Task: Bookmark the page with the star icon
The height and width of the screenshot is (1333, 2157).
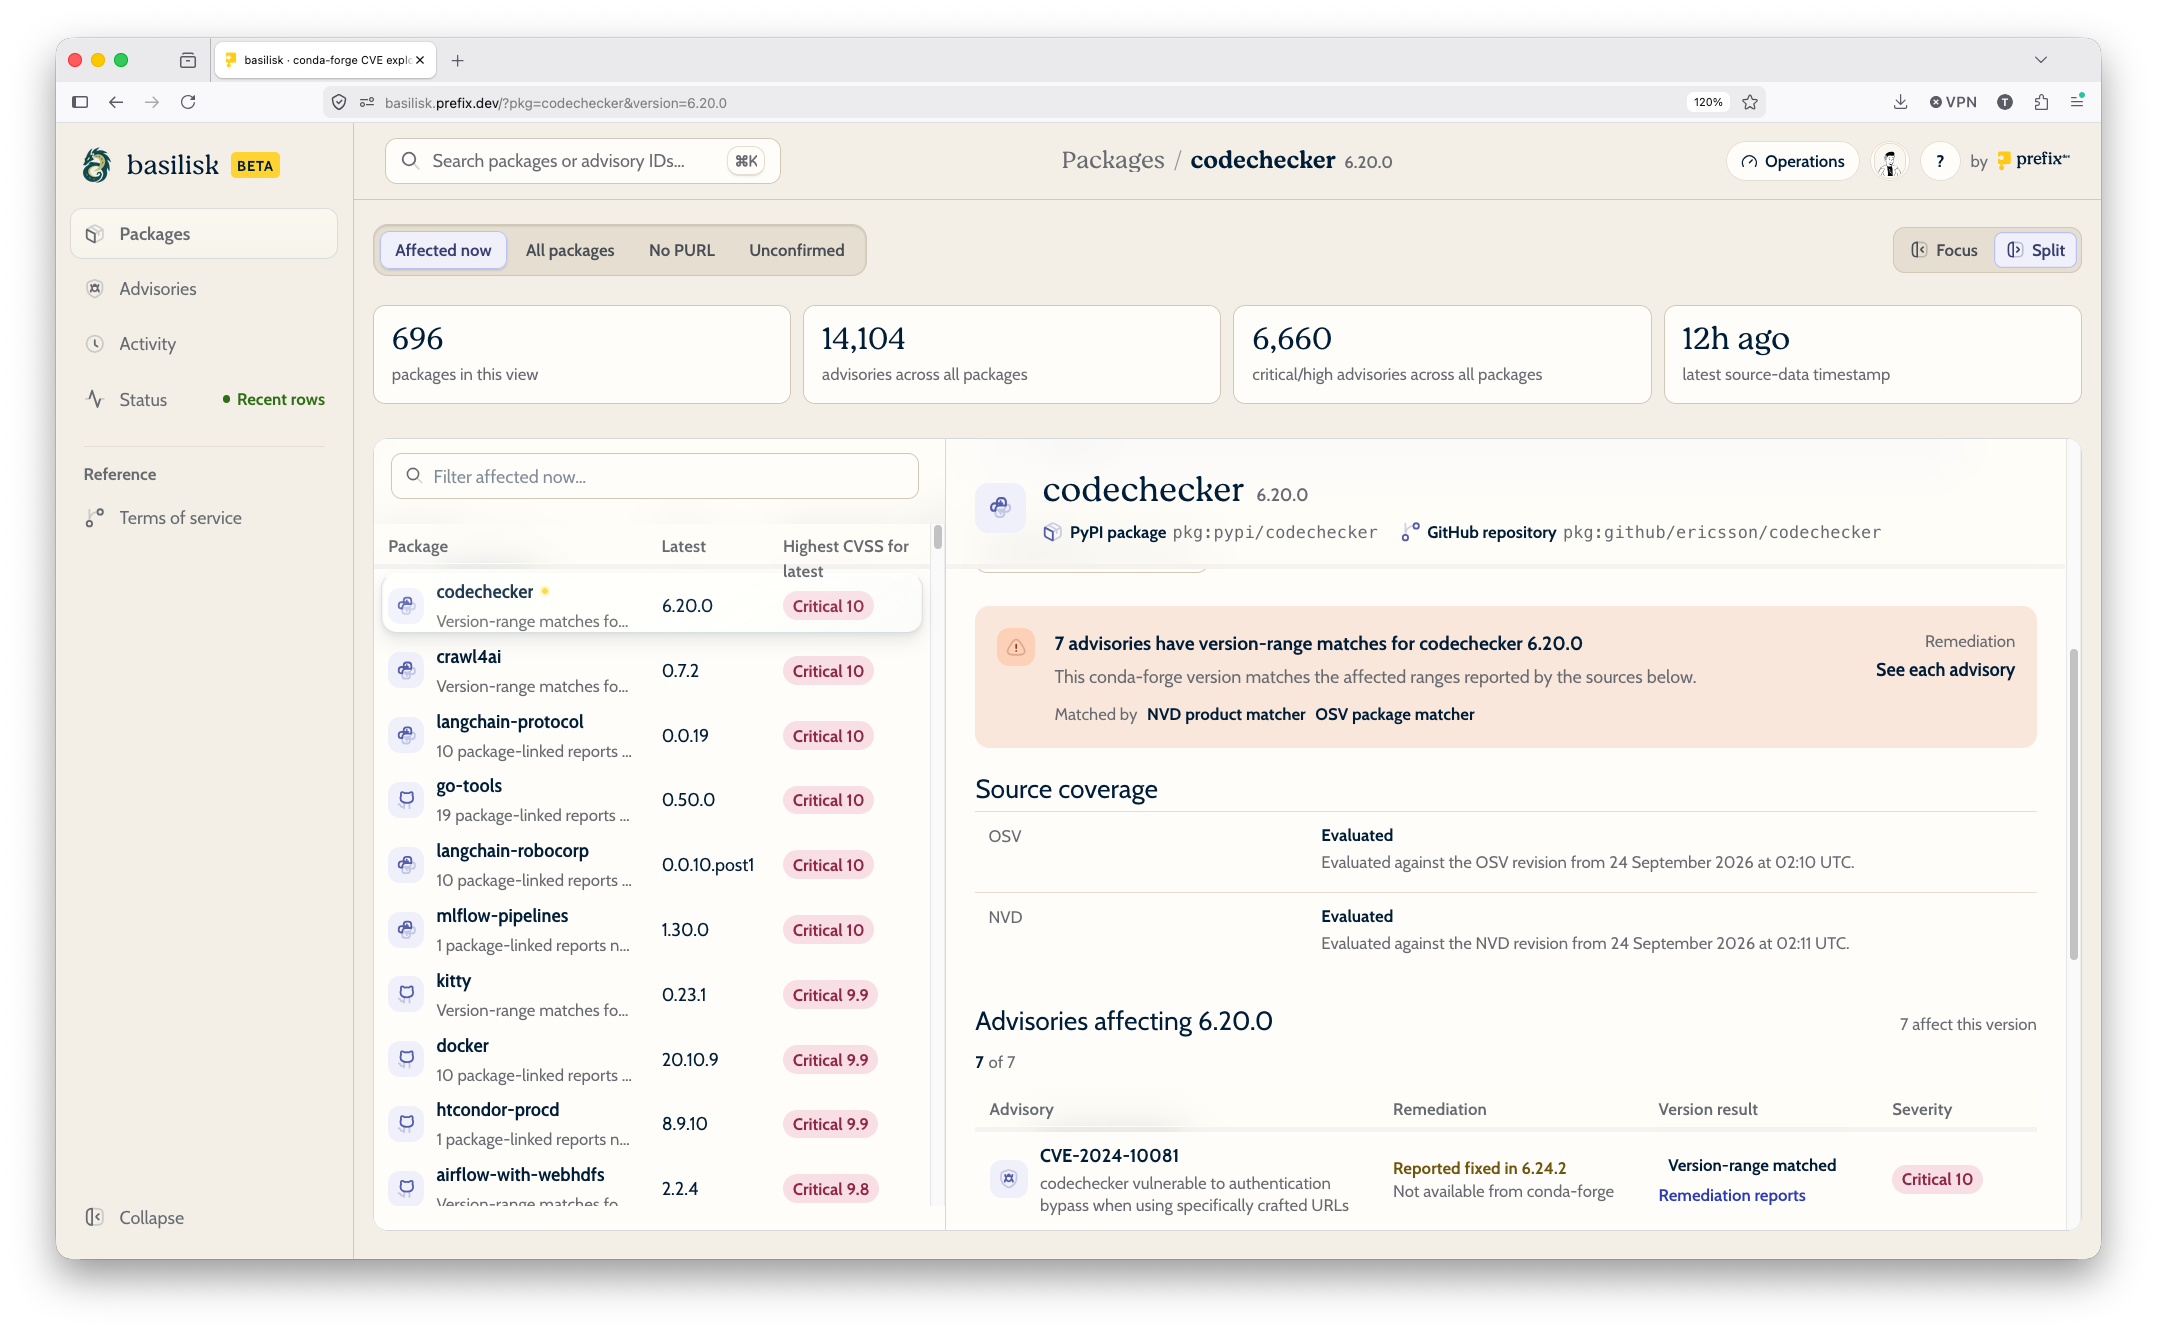Action: point(1750,102)
